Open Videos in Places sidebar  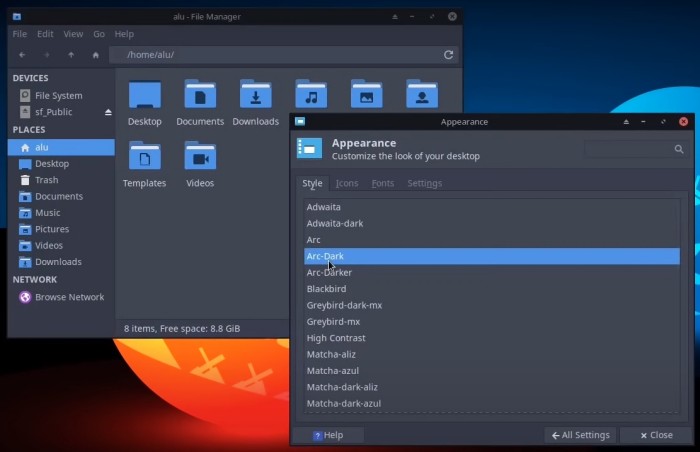click(x=61, y=246)
